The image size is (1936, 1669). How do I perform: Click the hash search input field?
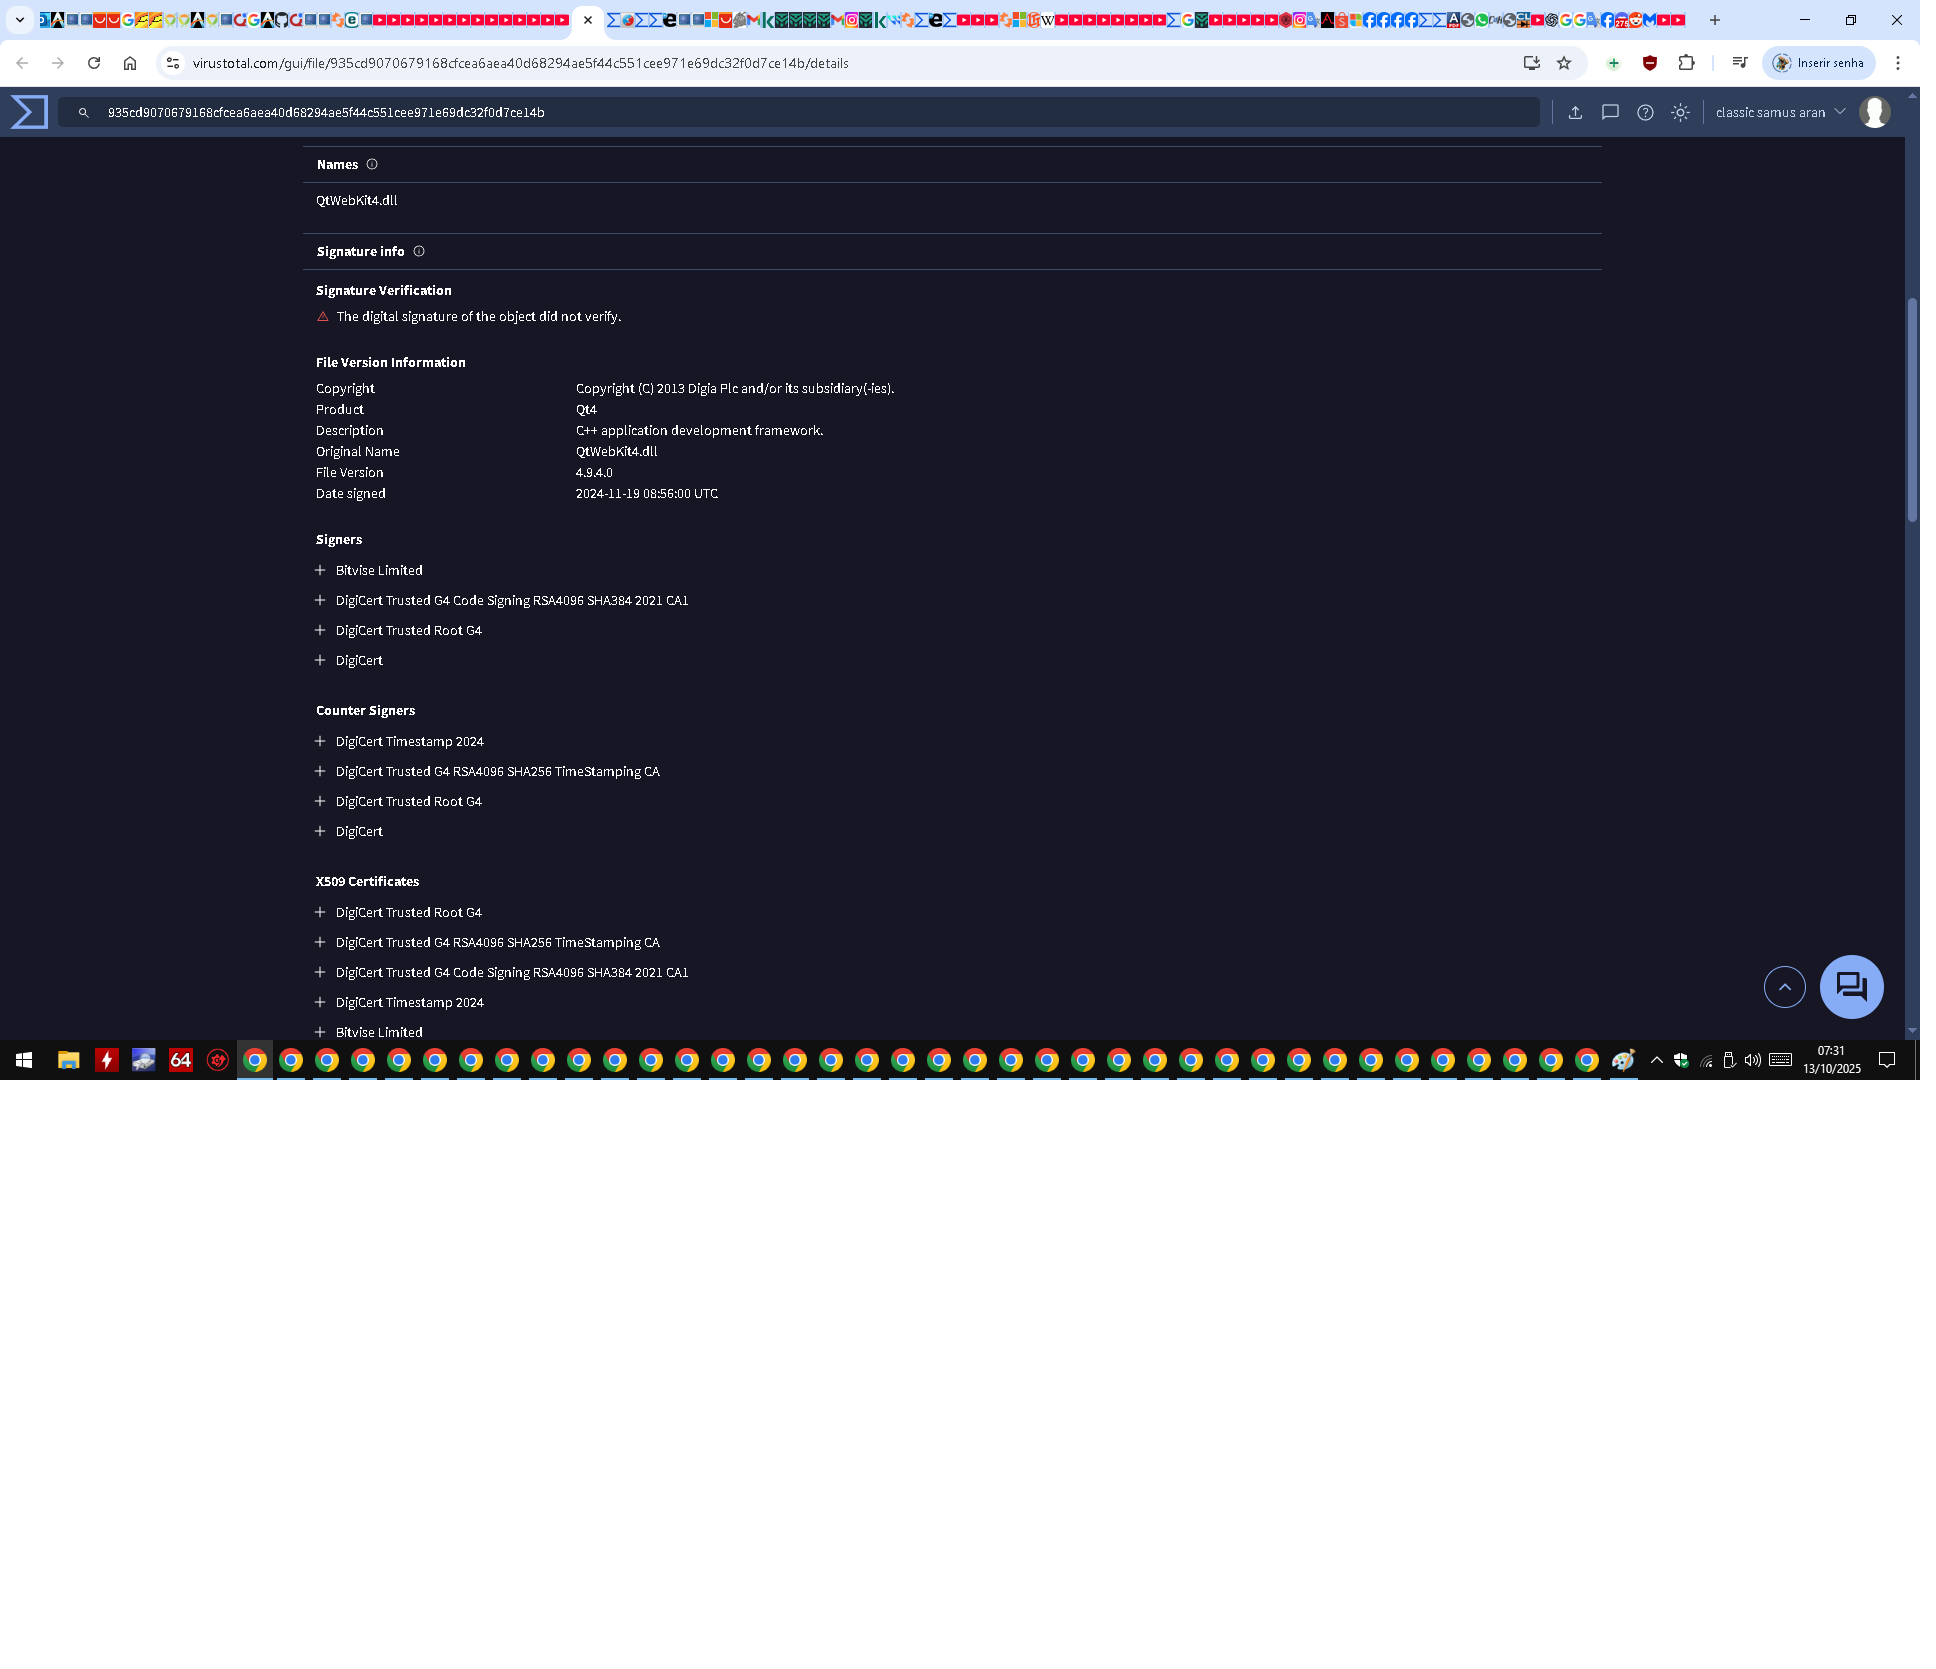(x=798, y=113)
